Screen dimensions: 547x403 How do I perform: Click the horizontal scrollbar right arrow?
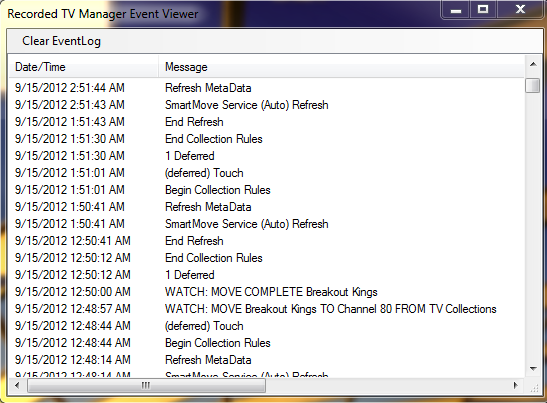516,385
